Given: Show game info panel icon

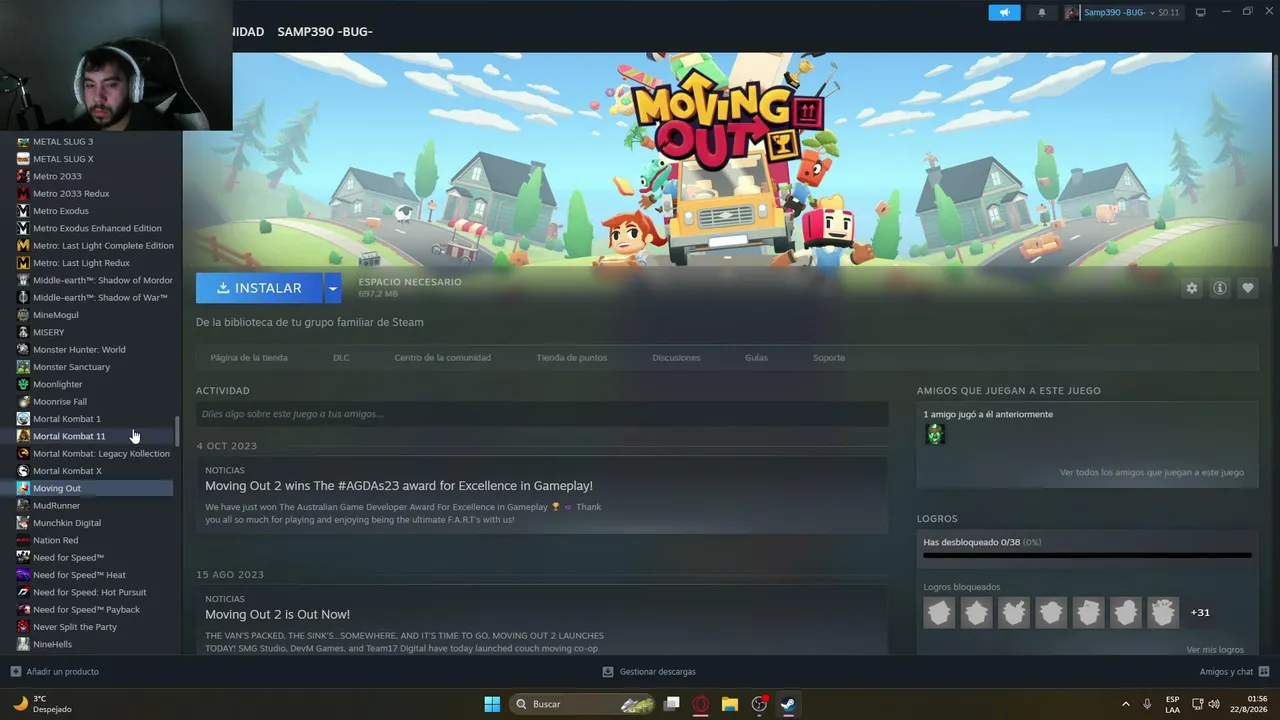Looking at the screenshot, I should click(x=1219, y=288).
